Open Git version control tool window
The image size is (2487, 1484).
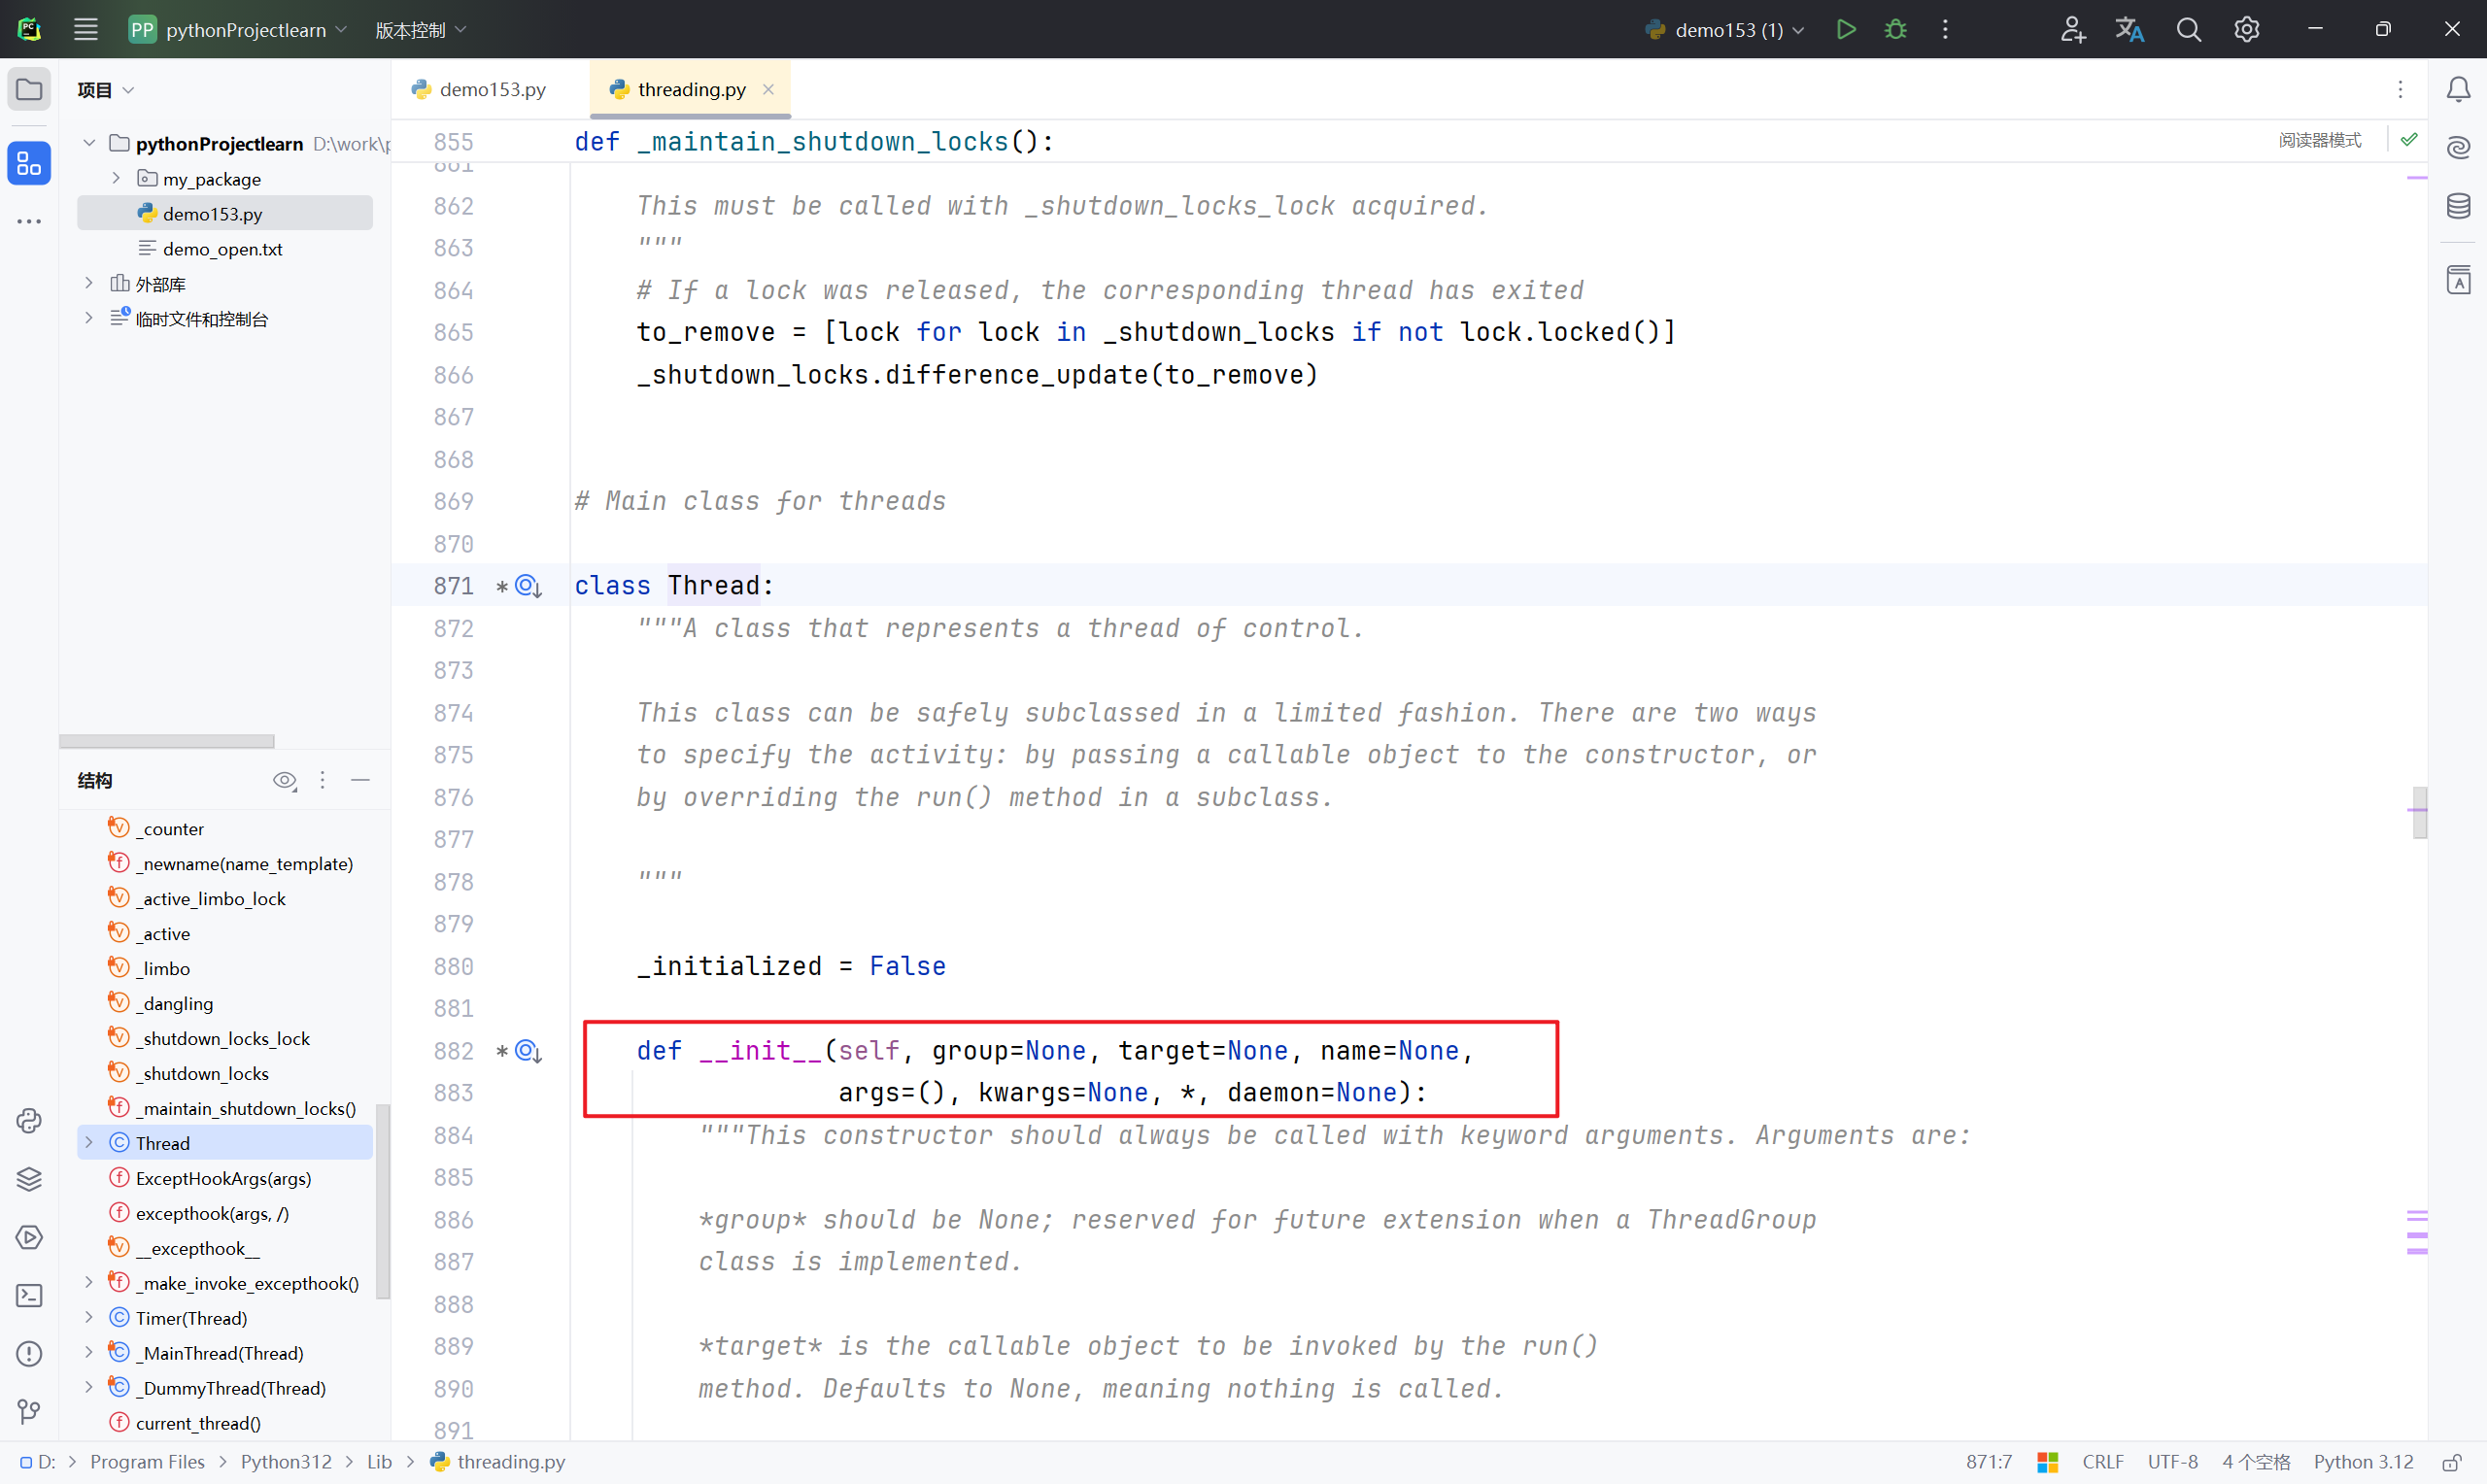click(29, 1411)
